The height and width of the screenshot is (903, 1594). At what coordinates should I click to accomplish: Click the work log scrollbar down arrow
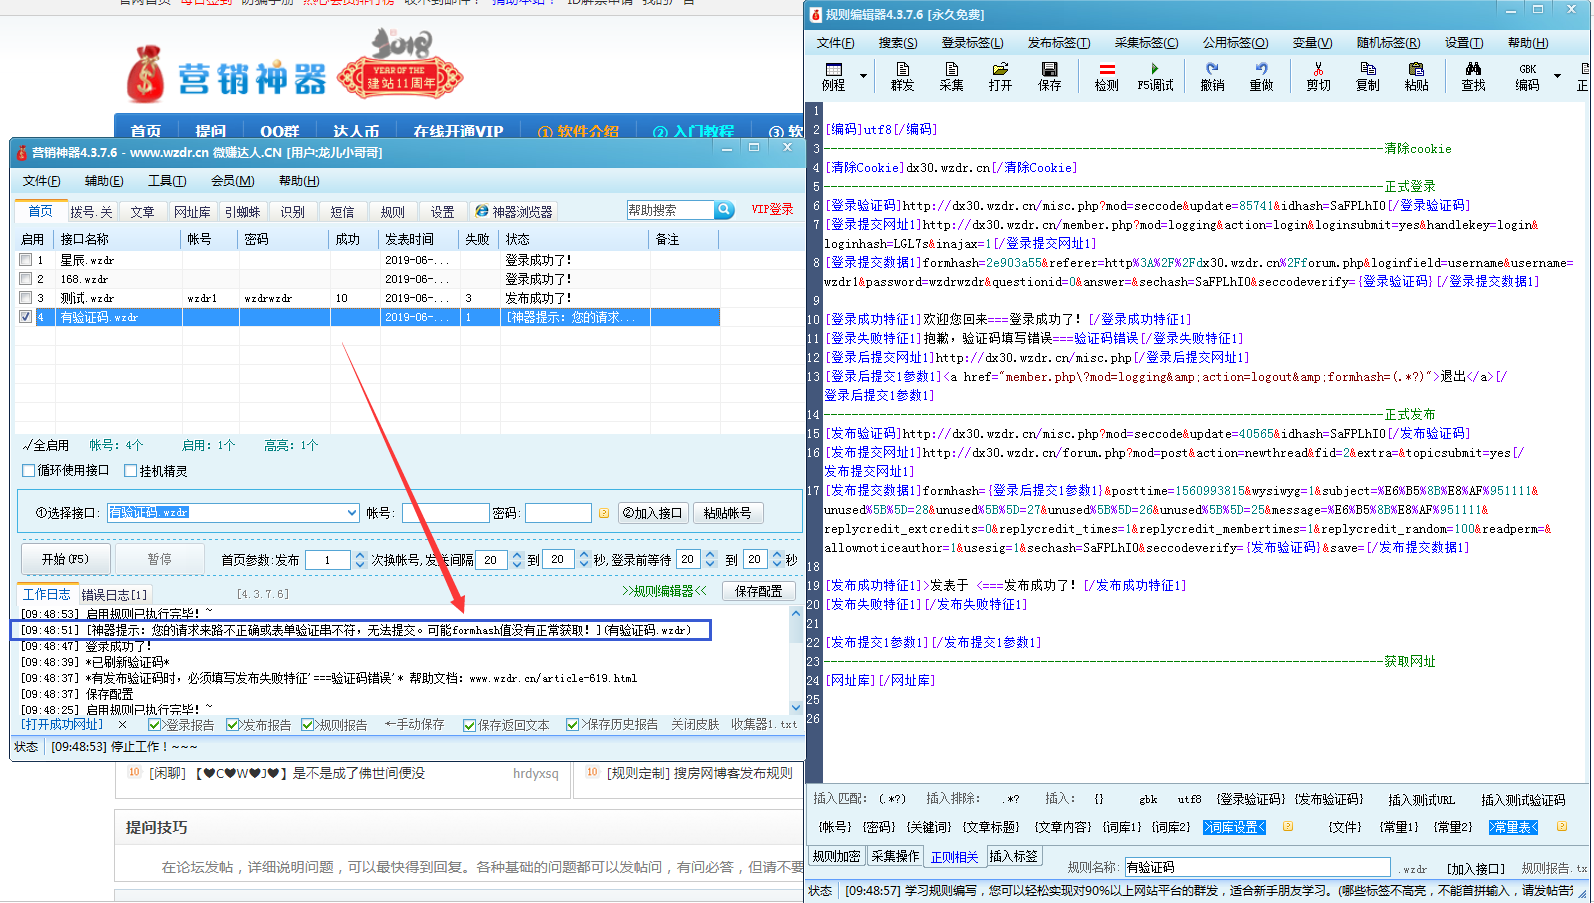point(796,706)
